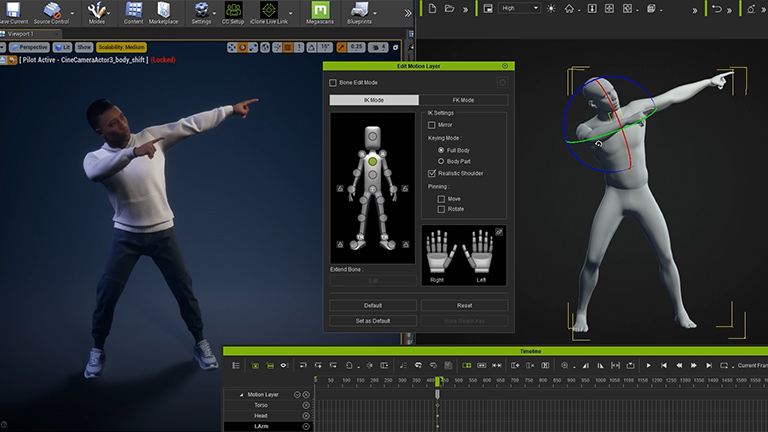Toggle the Head track circle button

coord(306,416)
